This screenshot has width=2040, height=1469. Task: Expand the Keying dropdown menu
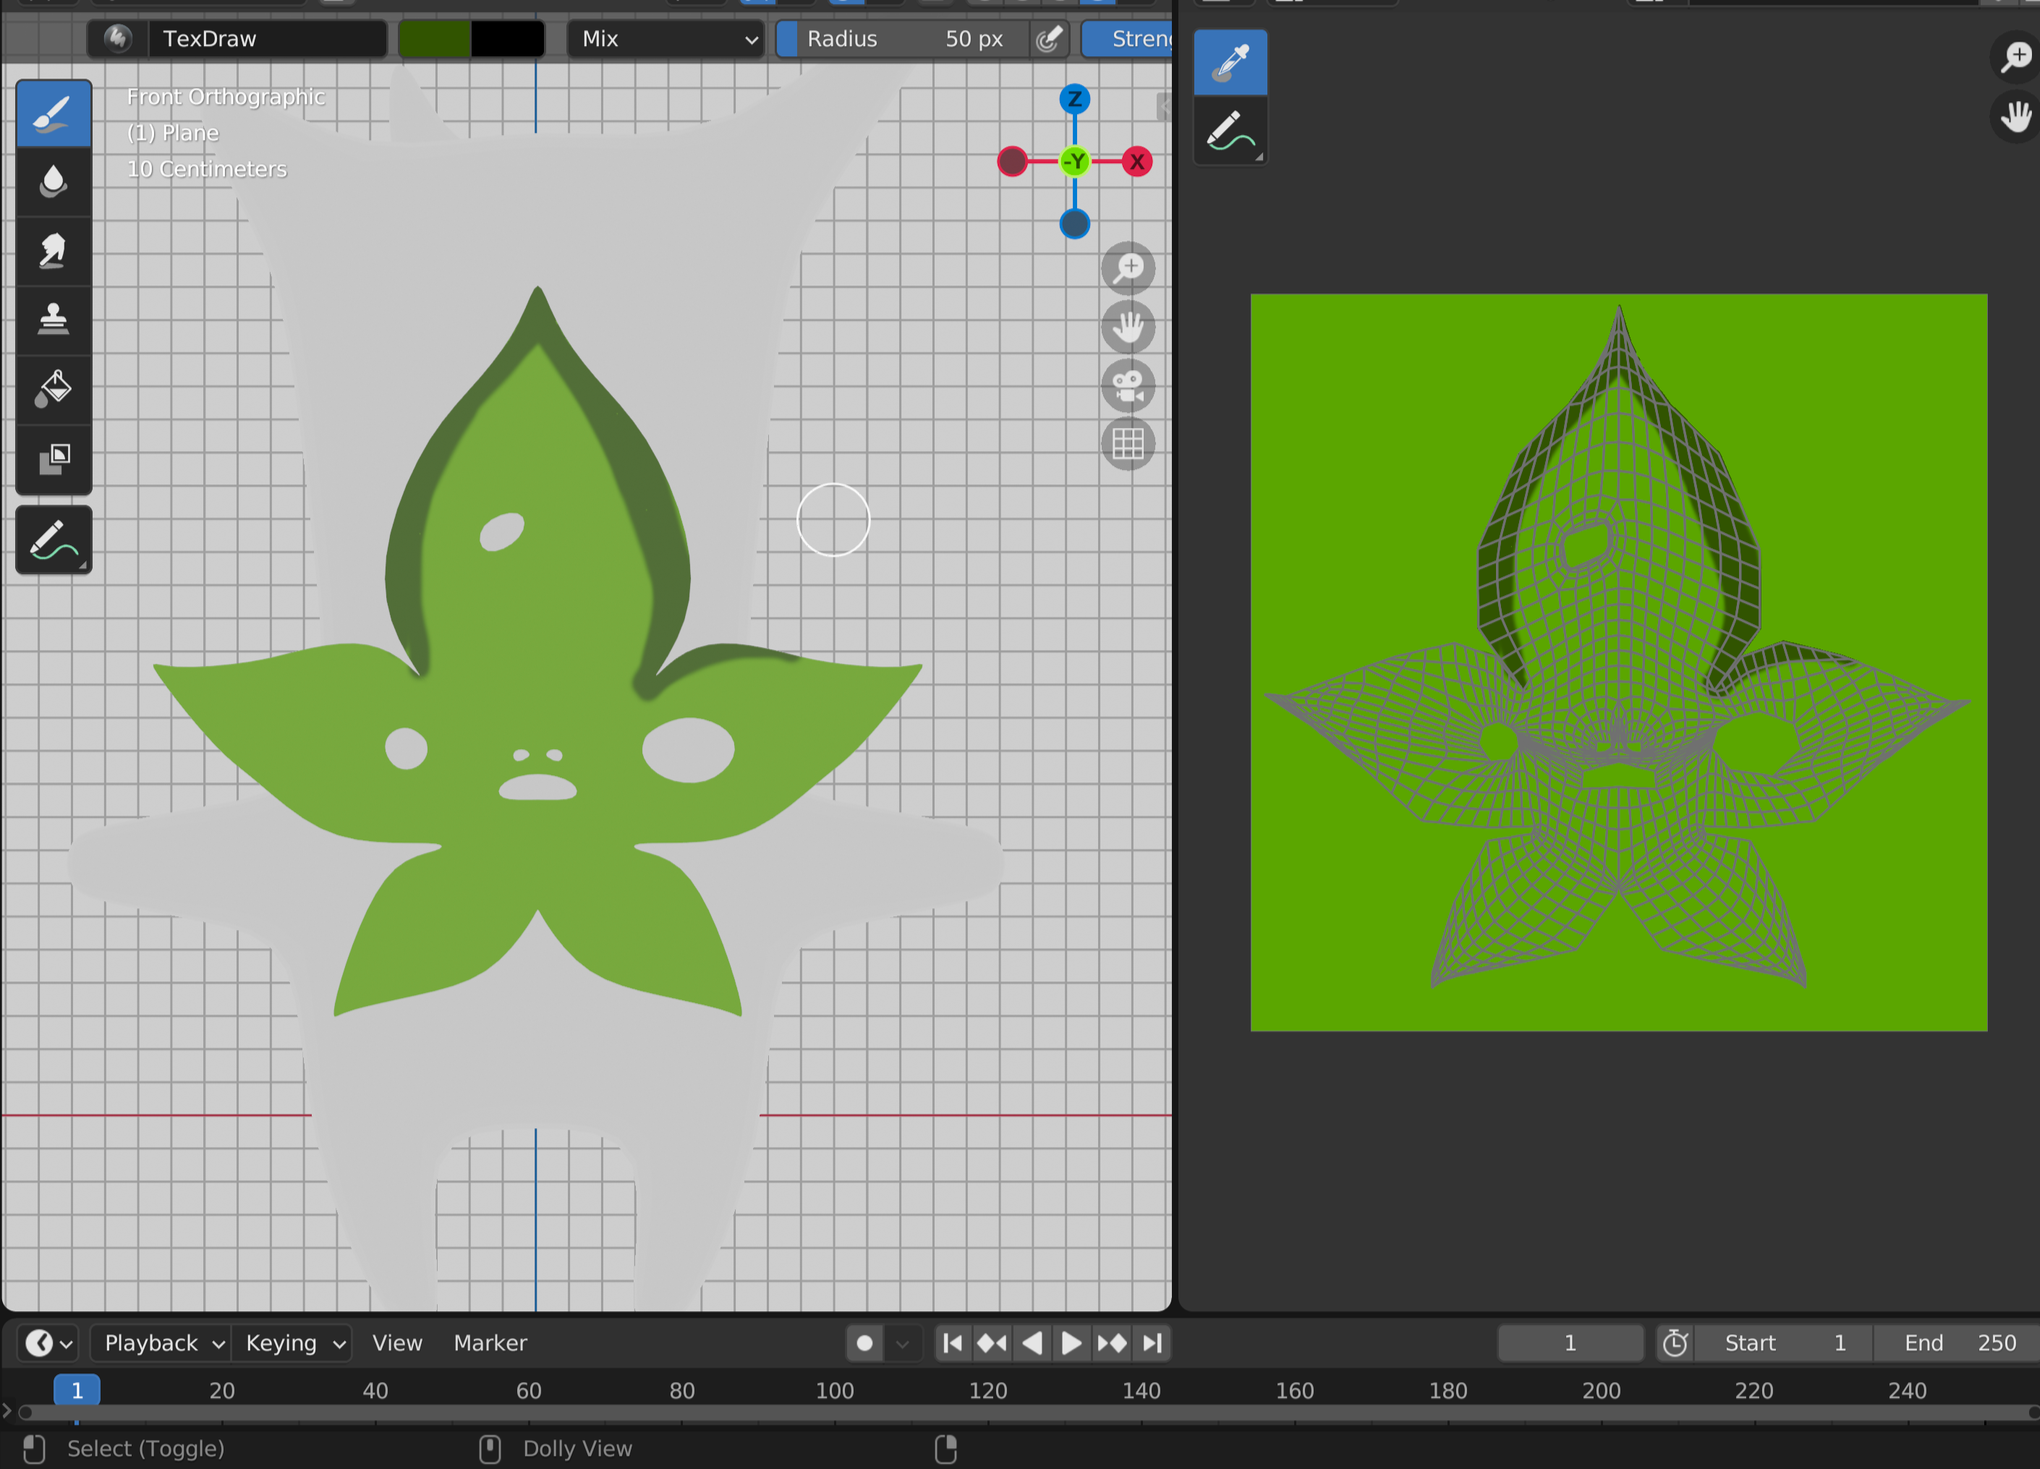point(293,1343)
